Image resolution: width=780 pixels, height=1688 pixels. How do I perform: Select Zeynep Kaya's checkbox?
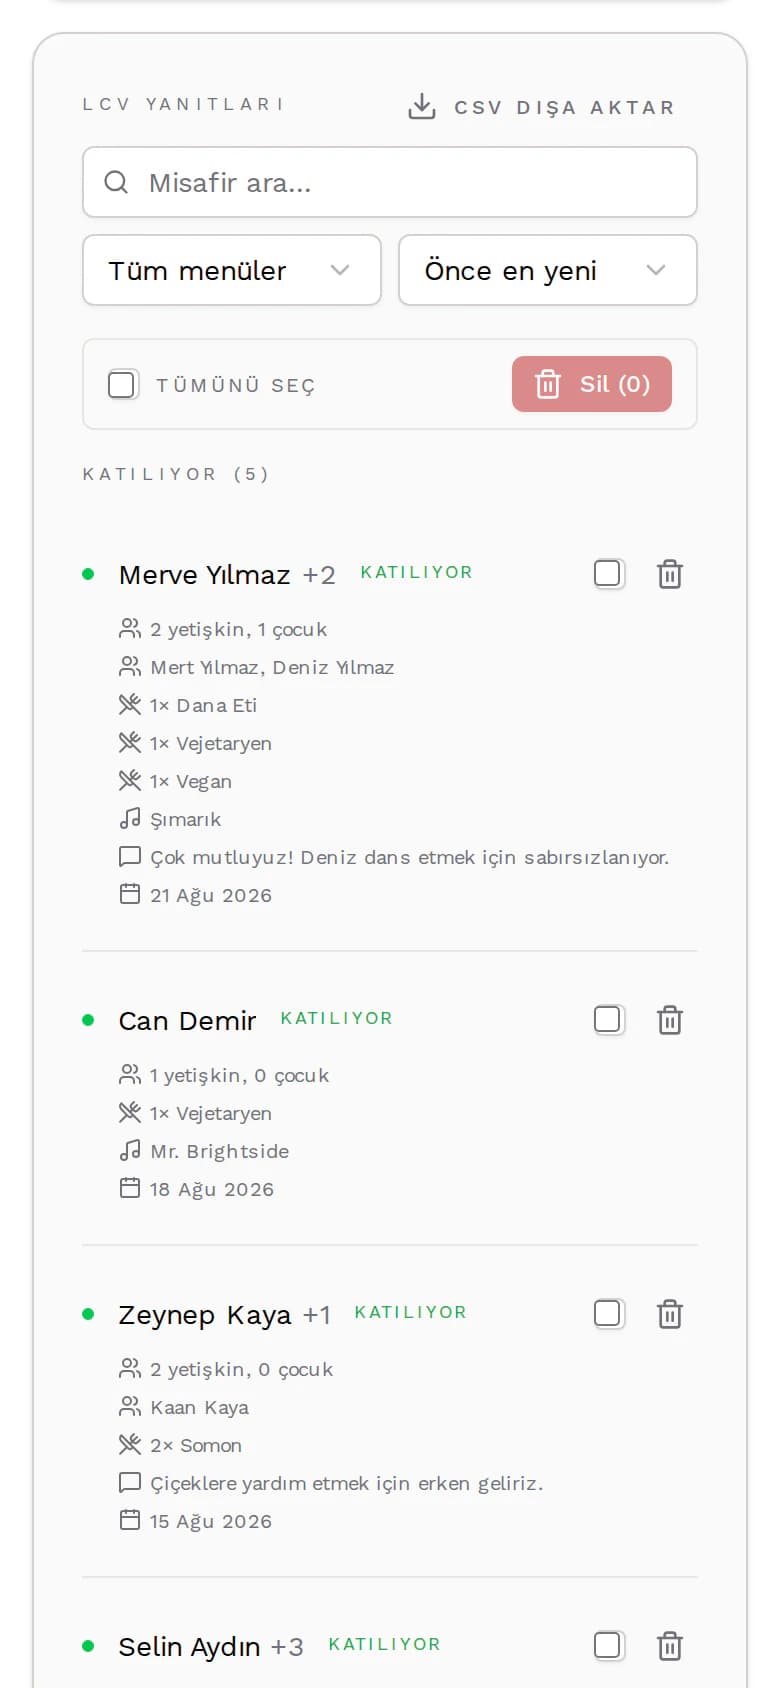(608, 1313)
